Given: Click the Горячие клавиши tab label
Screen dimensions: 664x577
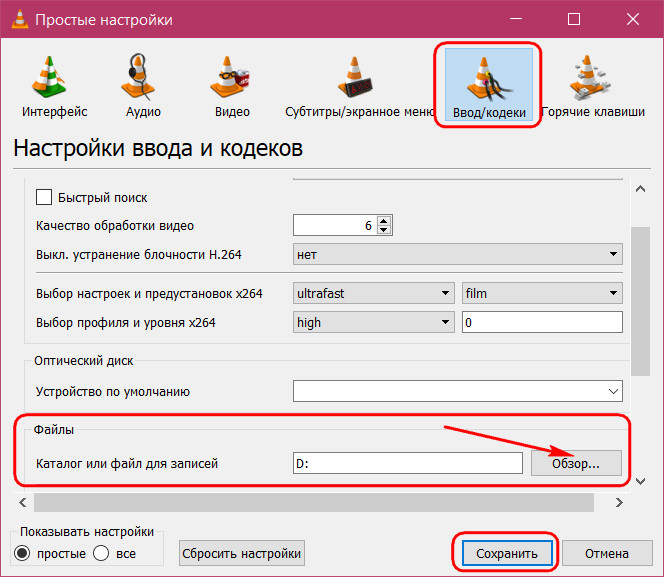Looking at the screenshot, I should (593, 112).
